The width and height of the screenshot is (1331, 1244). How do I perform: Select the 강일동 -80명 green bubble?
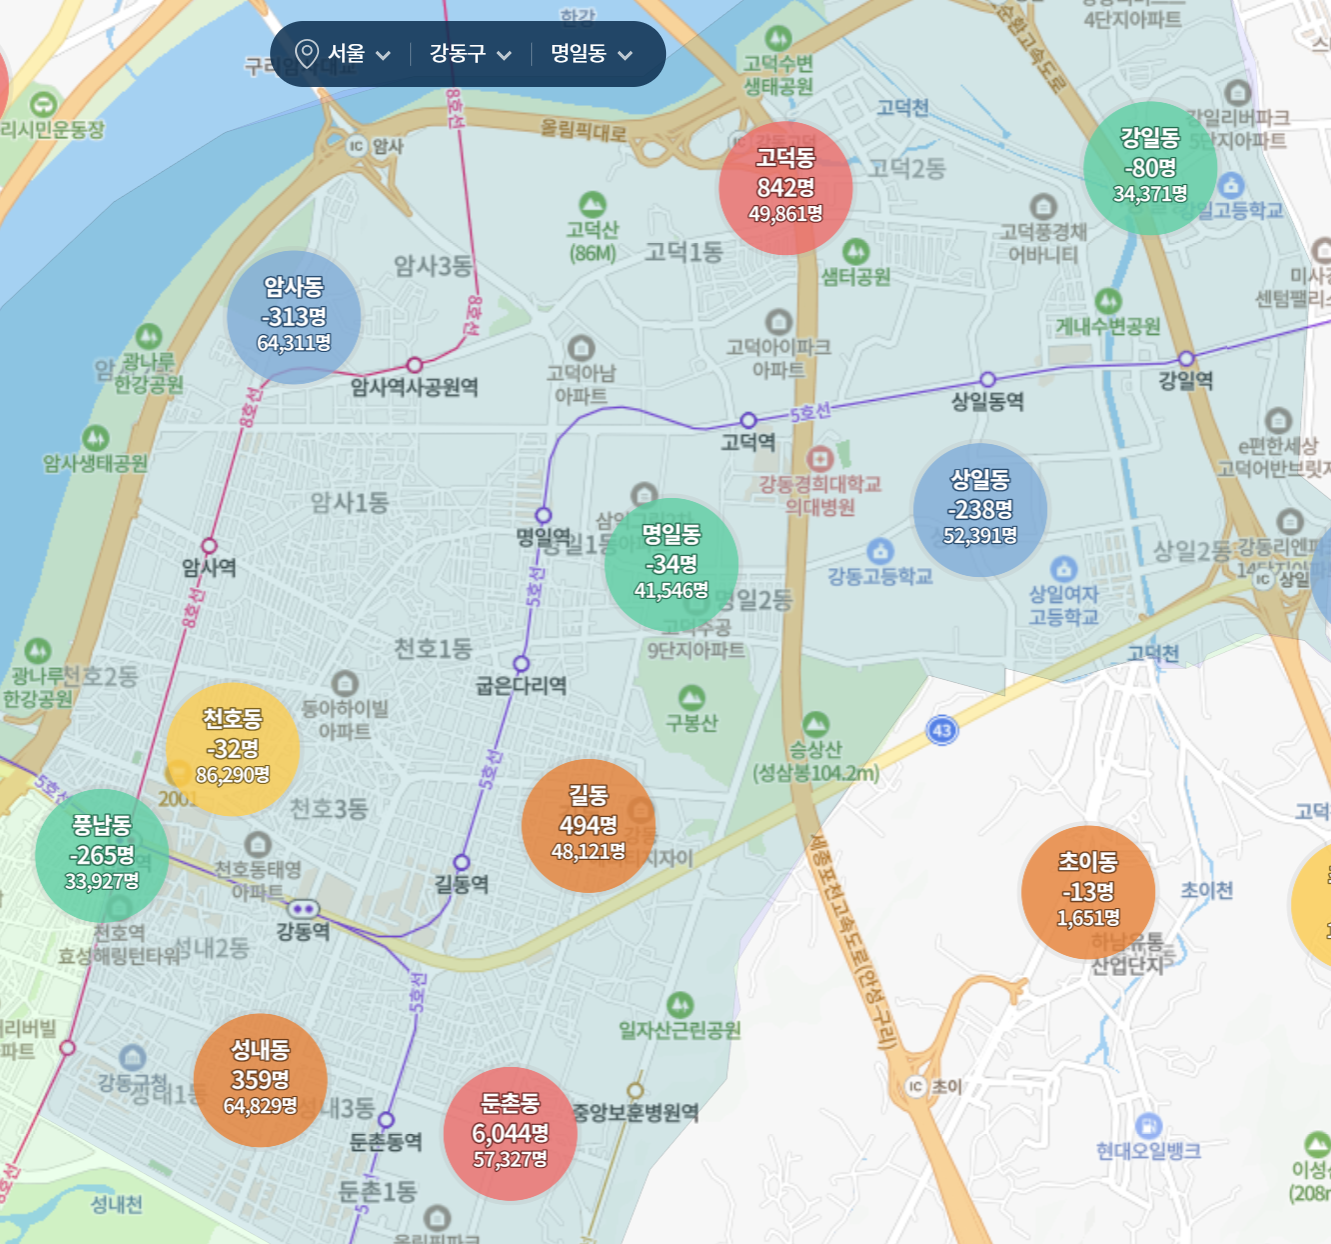[x=1150, y=167]
